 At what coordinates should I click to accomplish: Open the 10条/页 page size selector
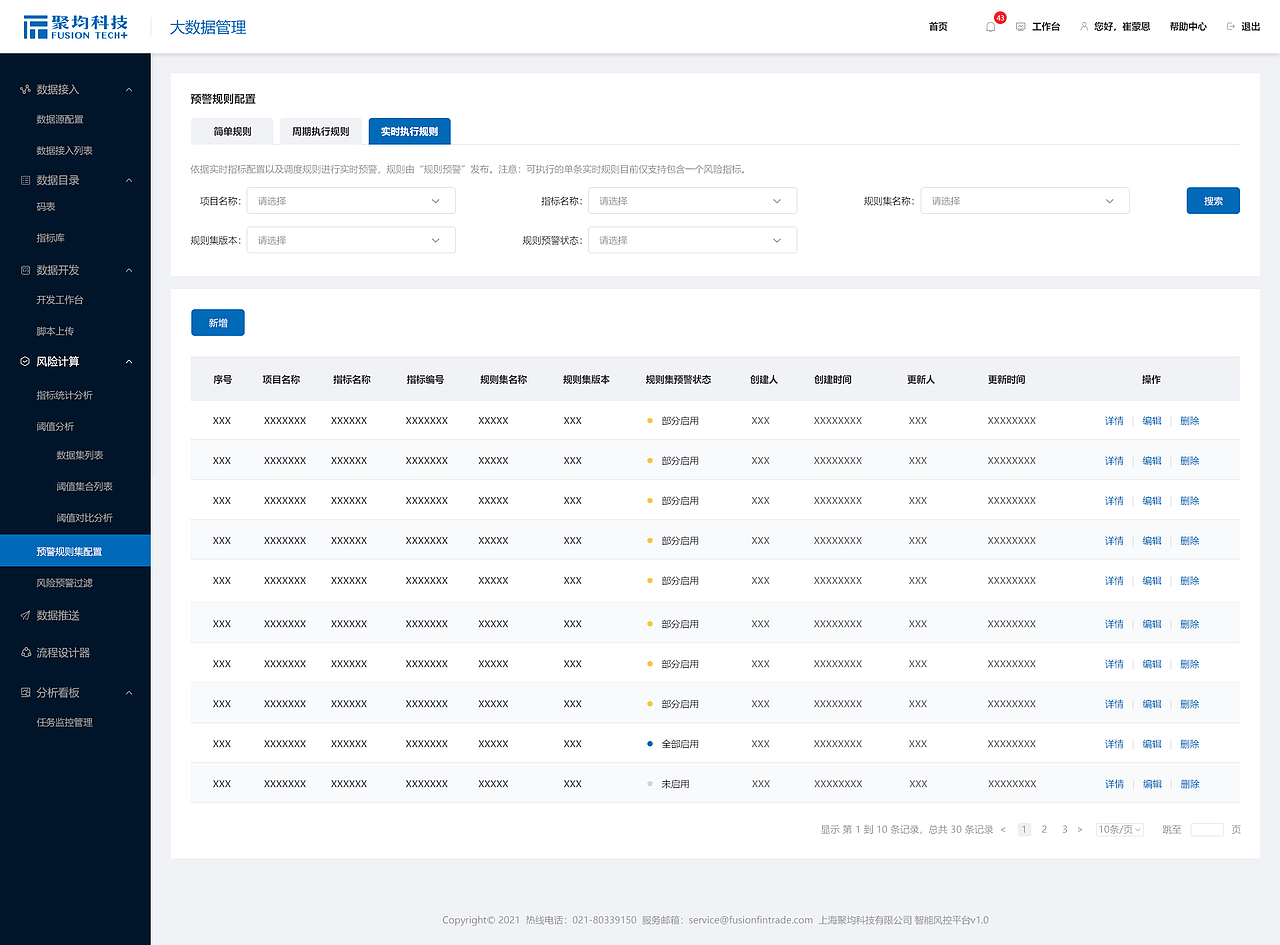pos(1120,830)
